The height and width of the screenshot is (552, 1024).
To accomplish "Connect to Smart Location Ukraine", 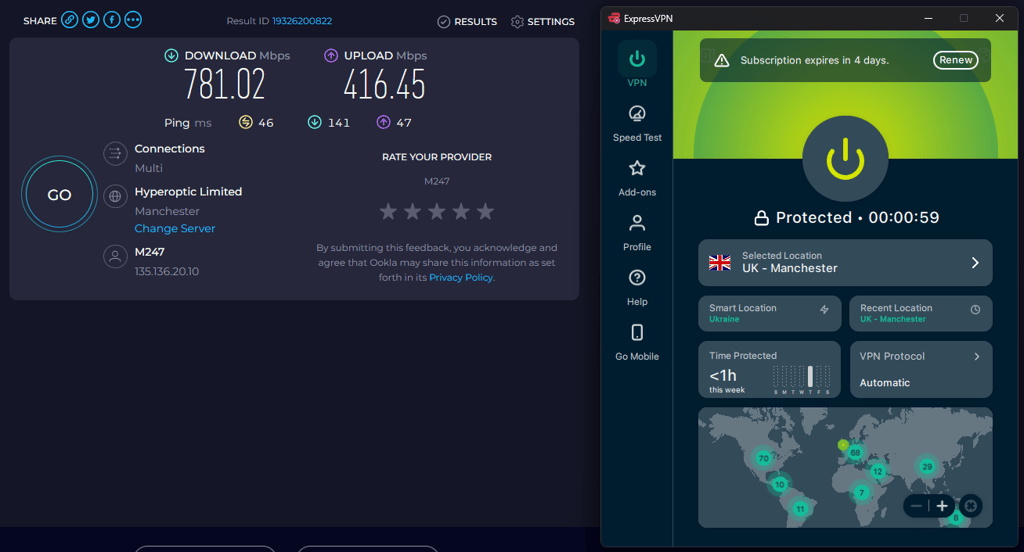I will coord(769,314).
